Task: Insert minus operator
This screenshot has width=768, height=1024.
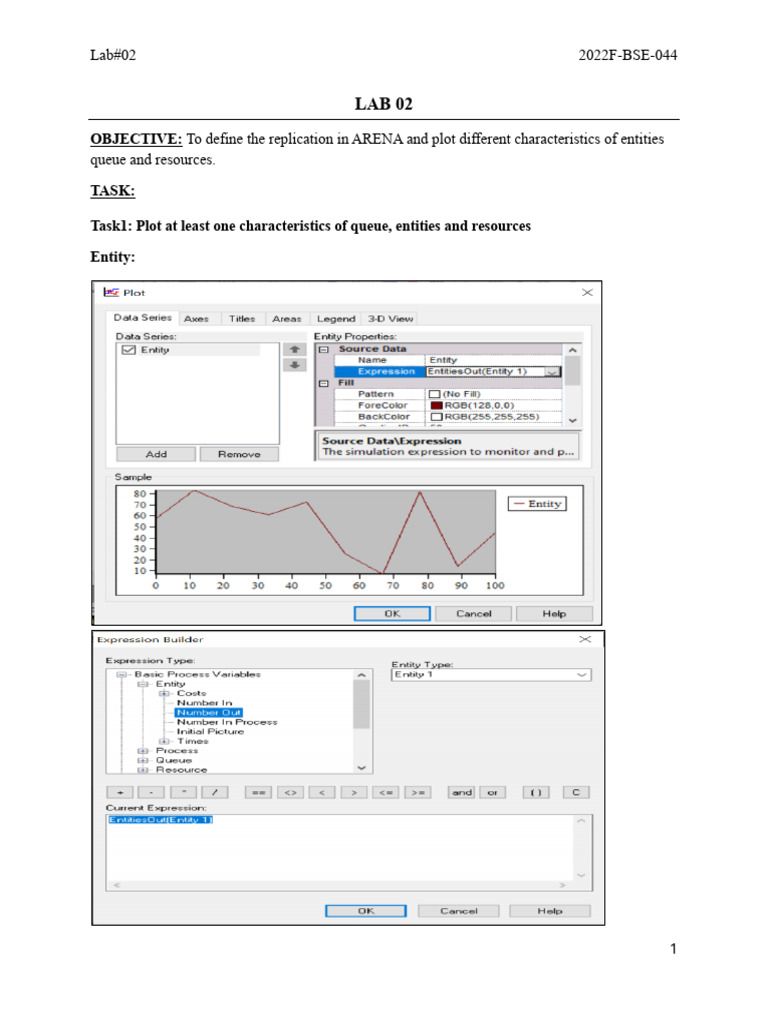Action: tap(152, 792)
